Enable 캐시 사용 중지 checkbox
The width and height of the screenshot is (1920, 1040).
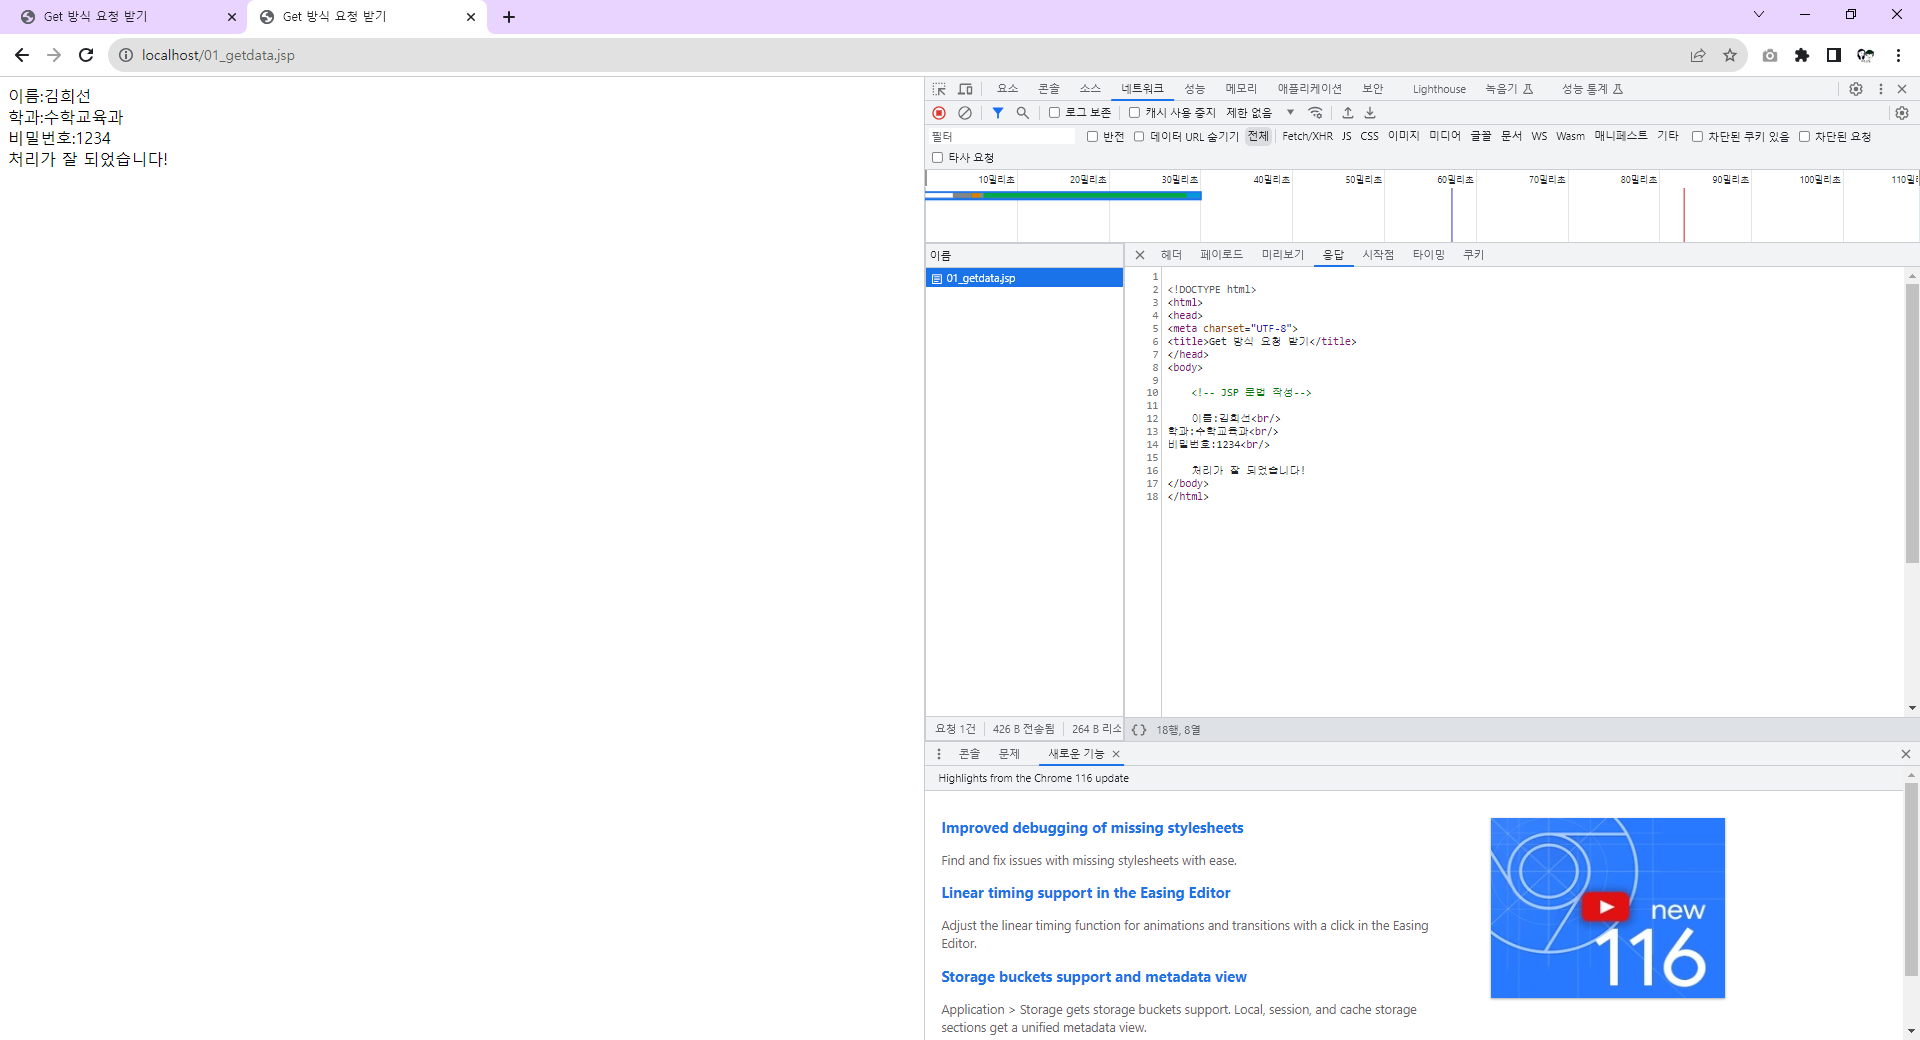(x=1134, y=113)
